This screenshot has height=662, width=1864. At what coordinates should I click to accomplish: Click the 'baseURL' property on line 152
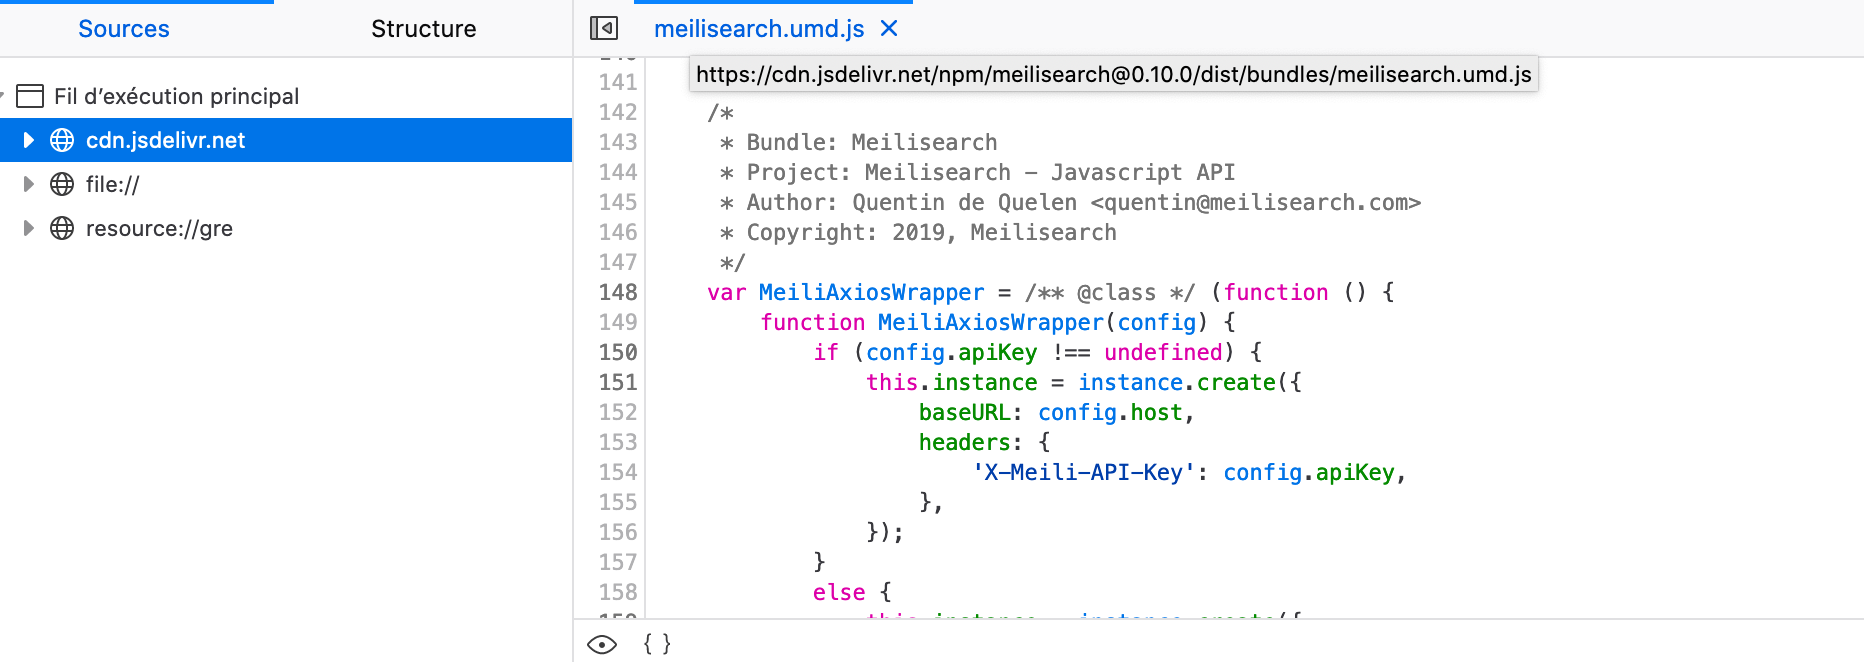(964, 412)
